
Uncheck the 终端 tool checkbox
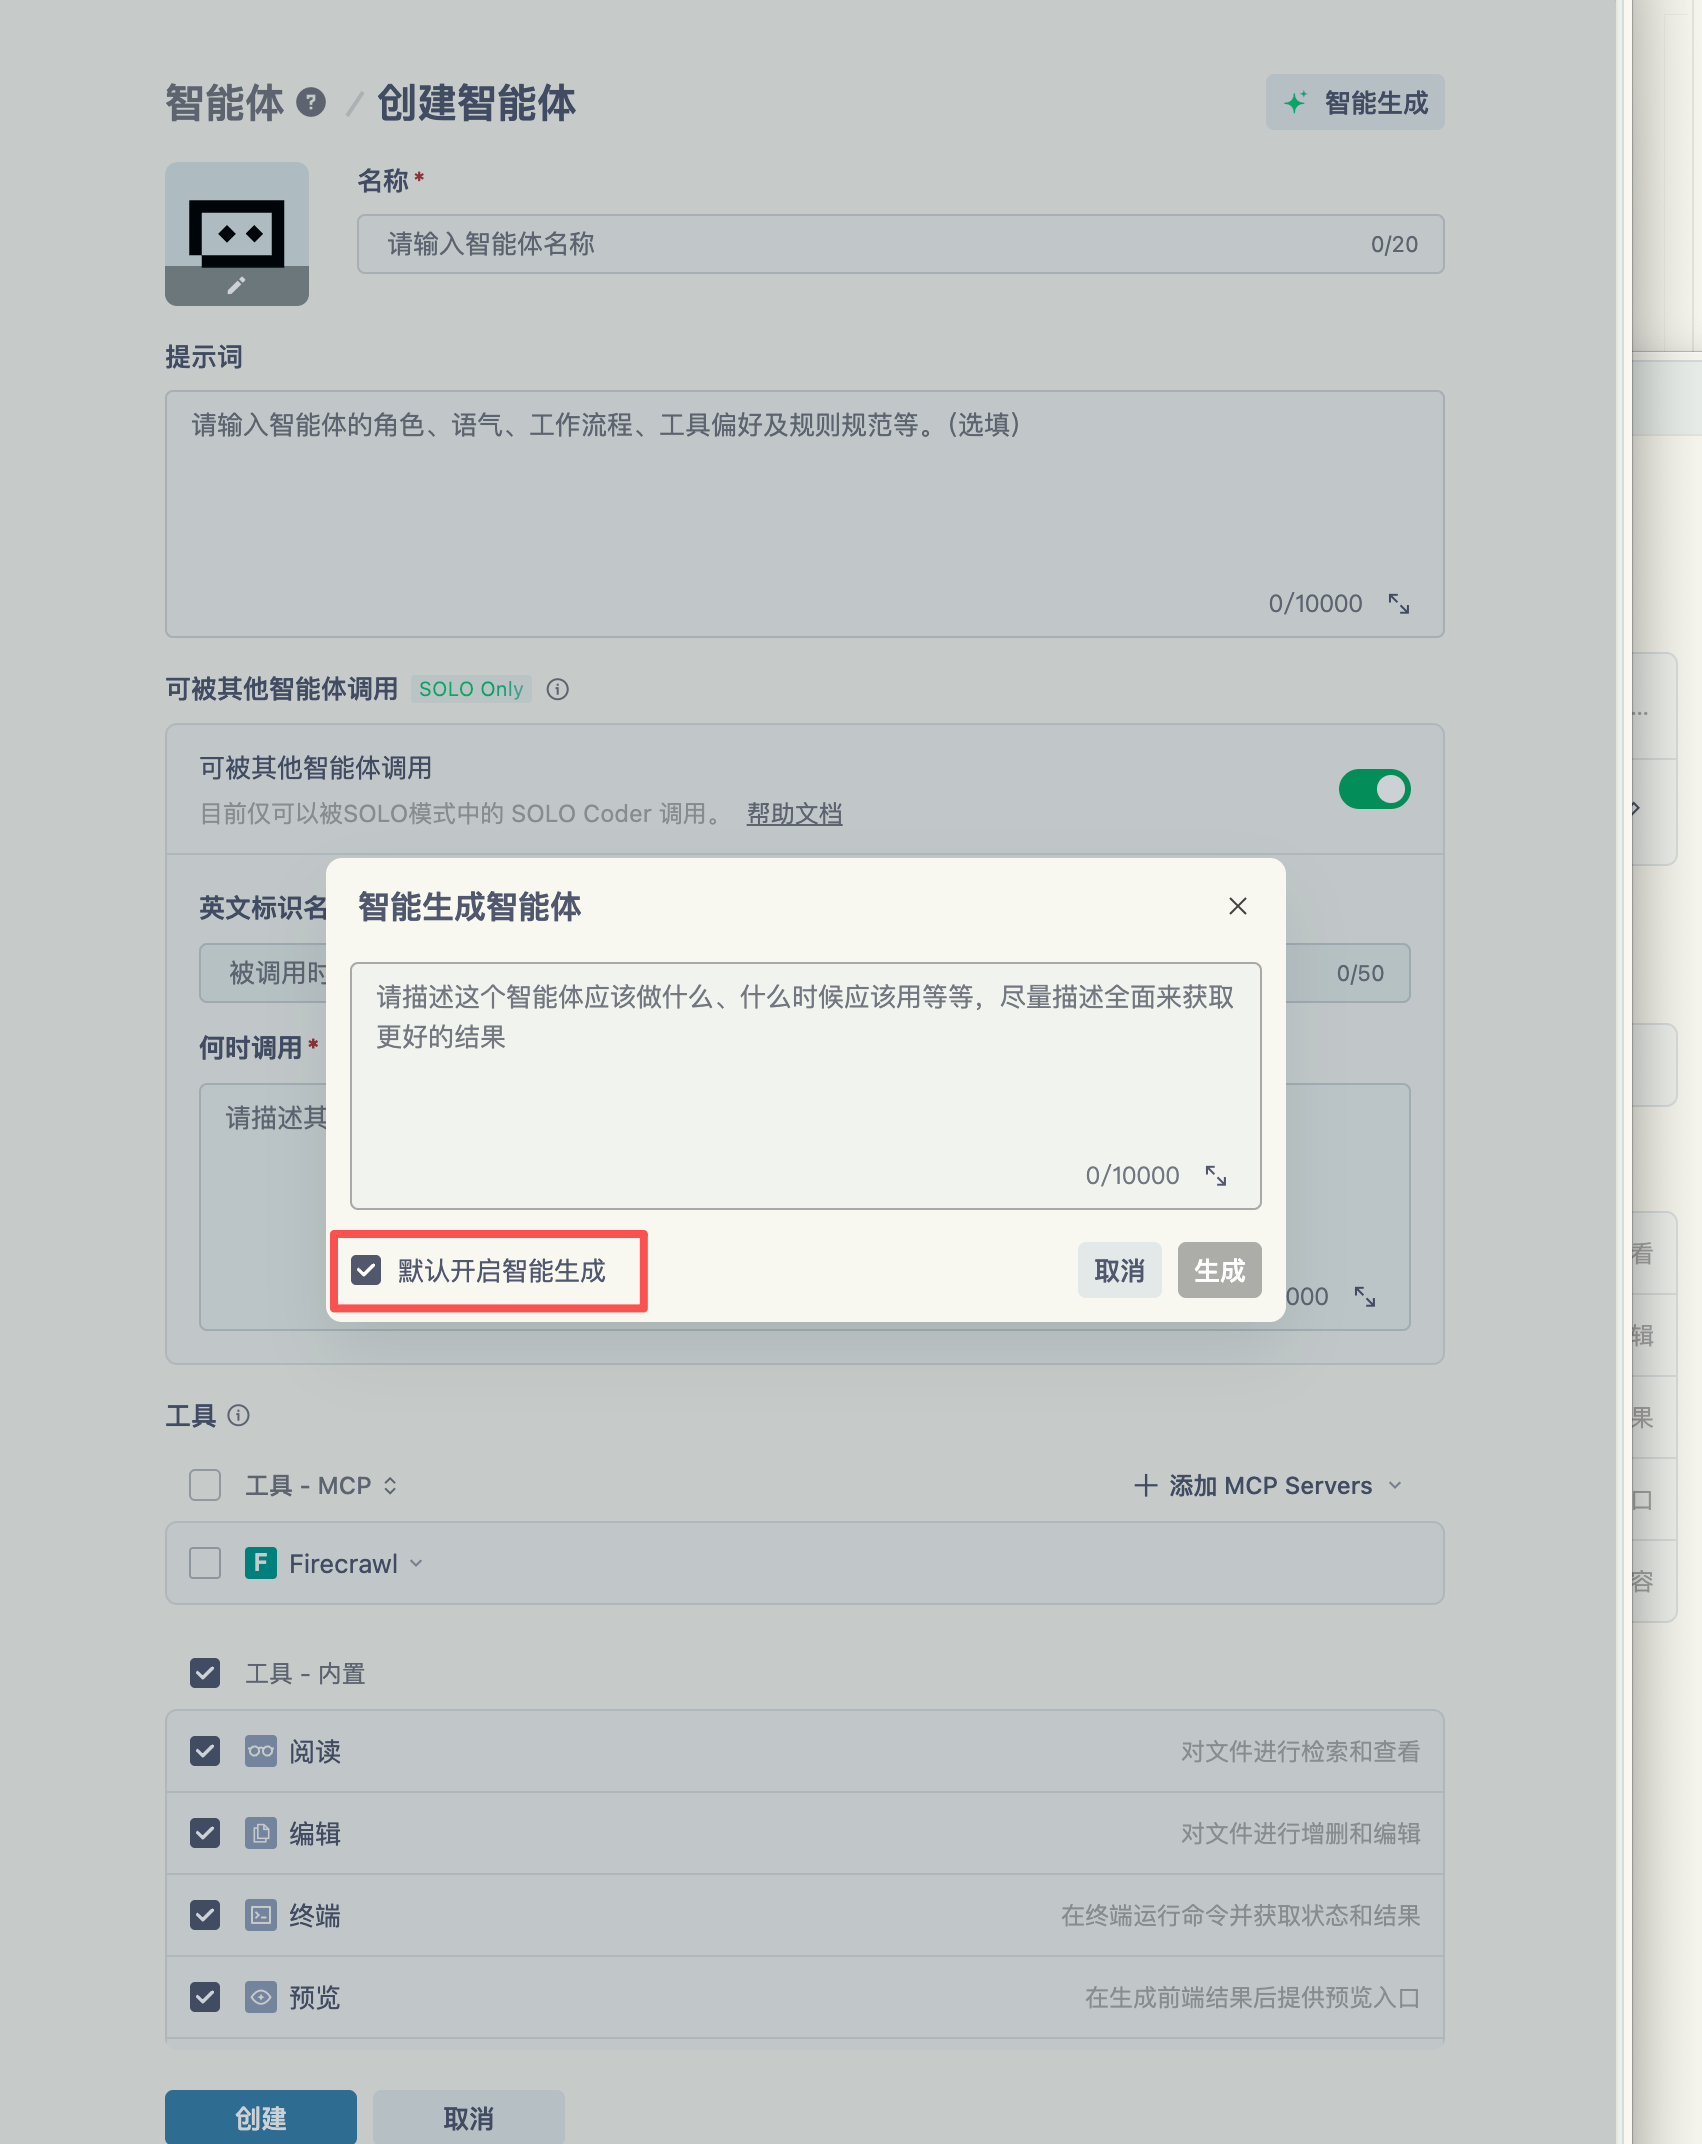tap(205, 1915)
